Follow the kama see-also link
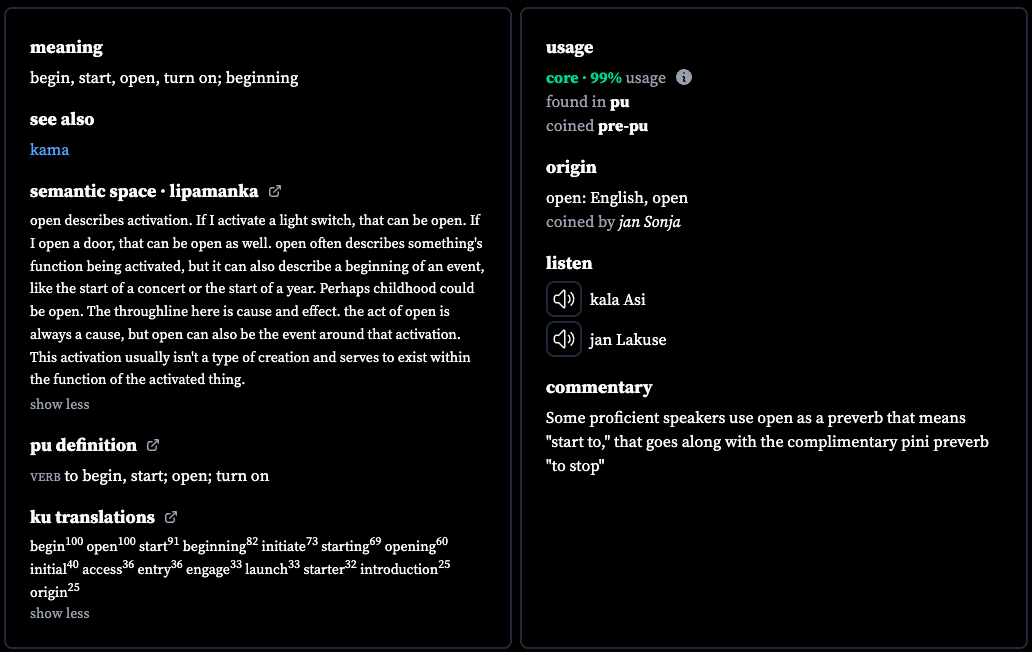Viewport: 1032px width, 652px height. [49, 149]
